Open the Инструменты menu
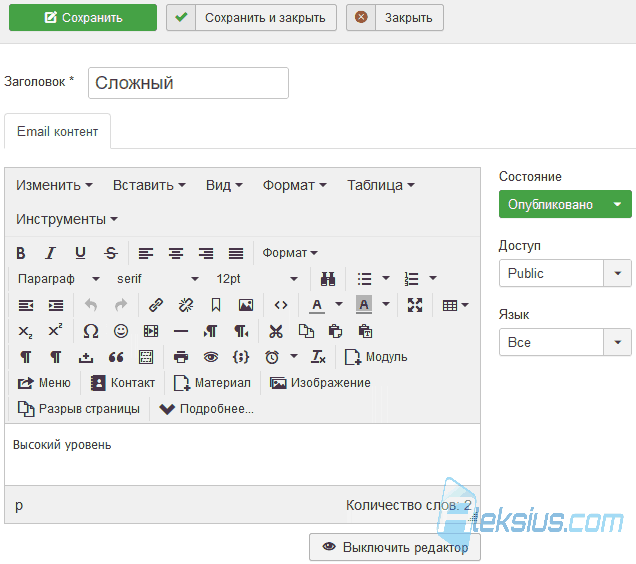 point(67,220)
